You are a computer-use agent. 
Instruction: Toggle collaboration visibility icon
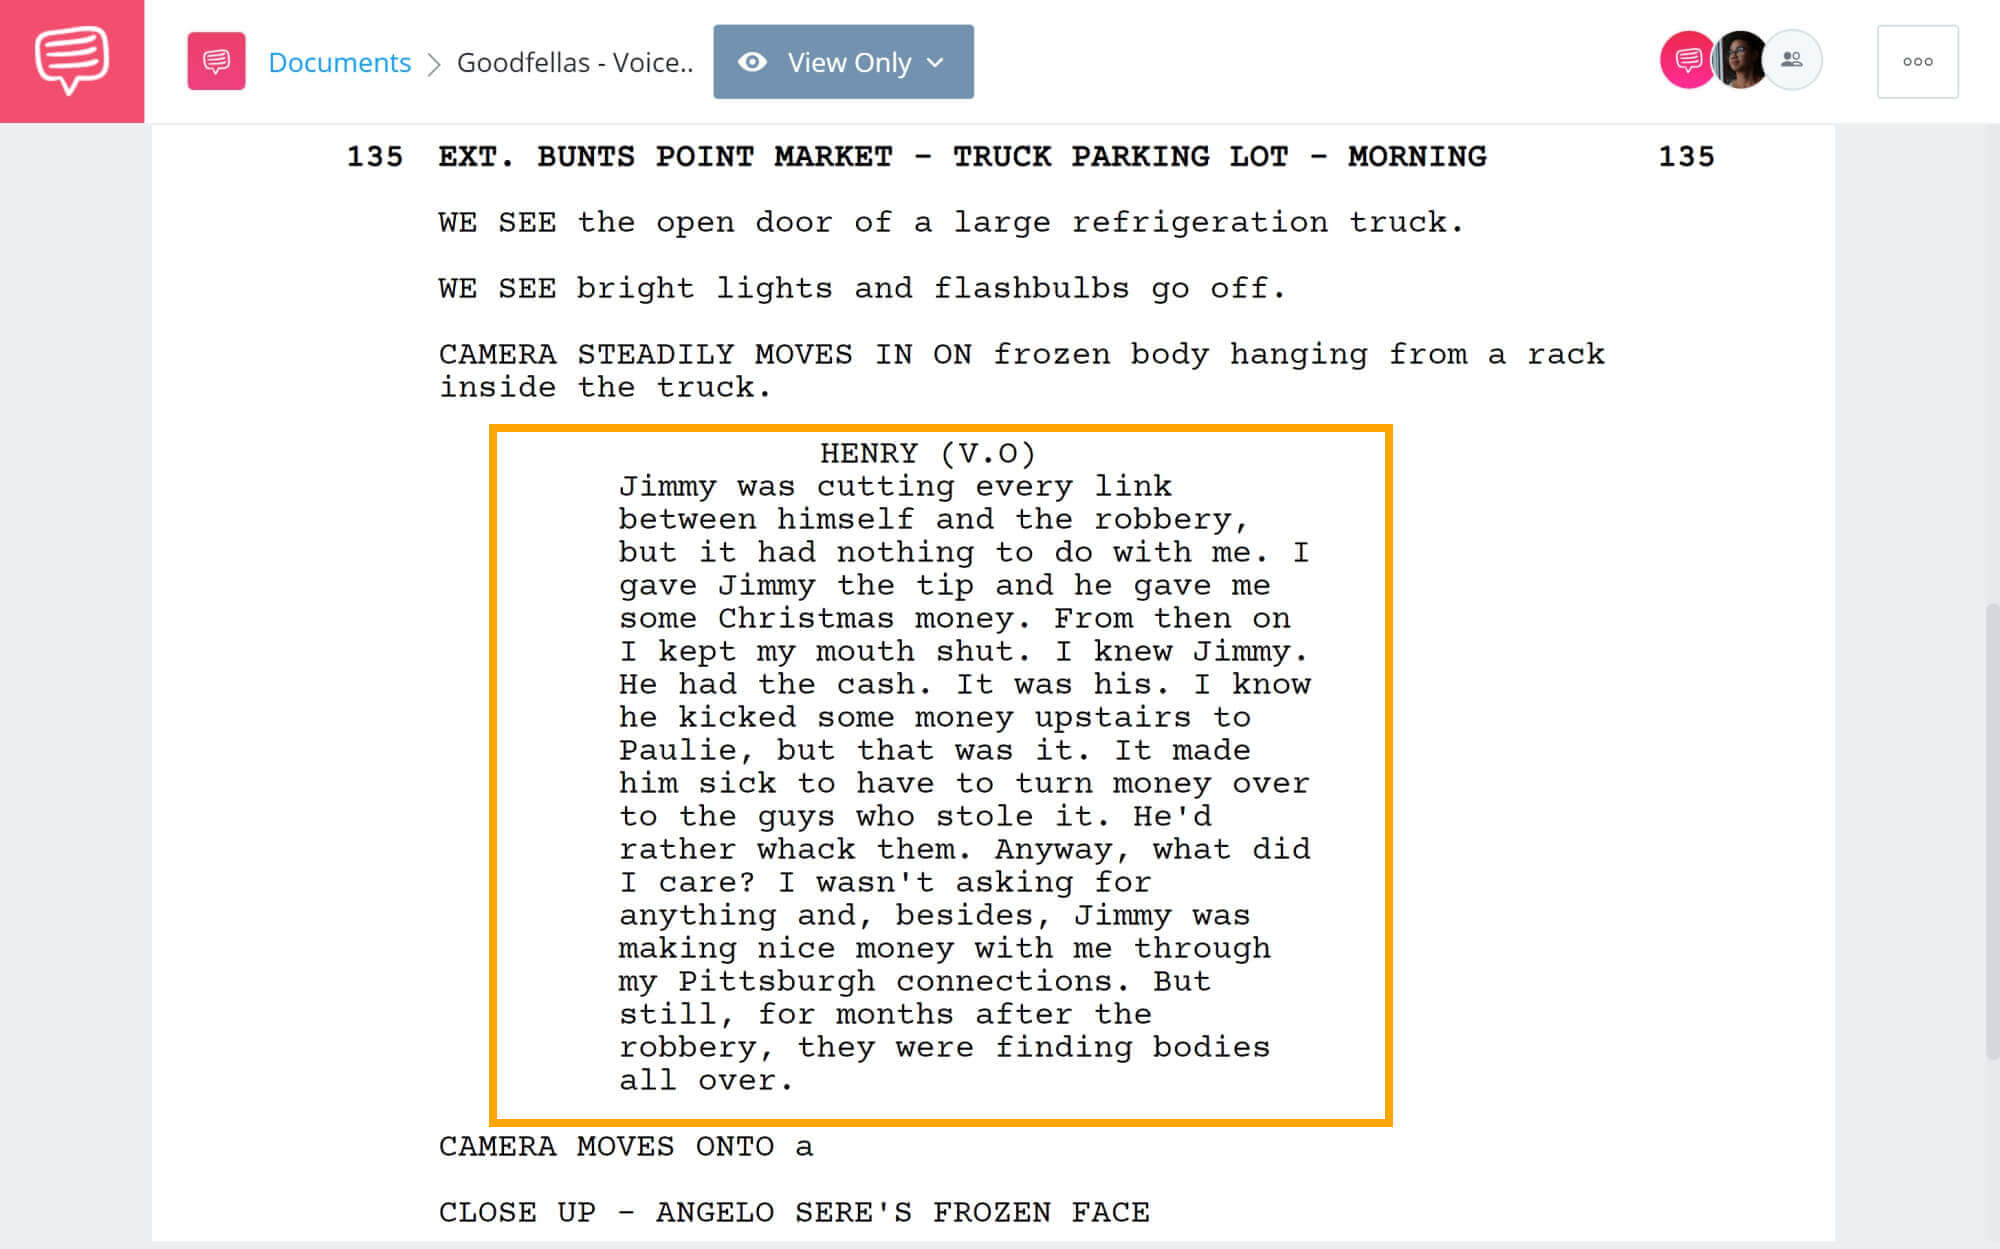tap(1790, 60)
